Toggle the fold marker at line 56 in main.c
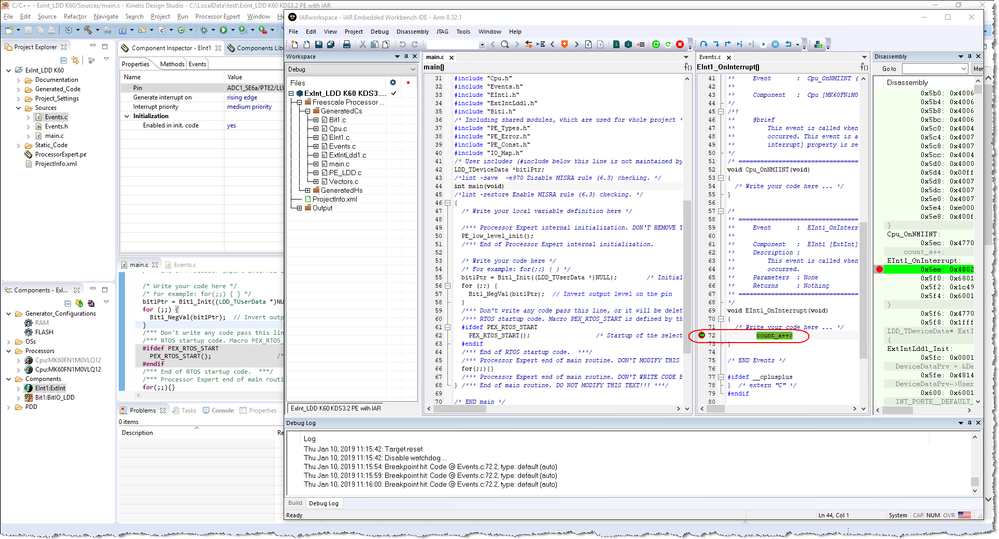The image size is (999, 539). [x=447, y=285]
